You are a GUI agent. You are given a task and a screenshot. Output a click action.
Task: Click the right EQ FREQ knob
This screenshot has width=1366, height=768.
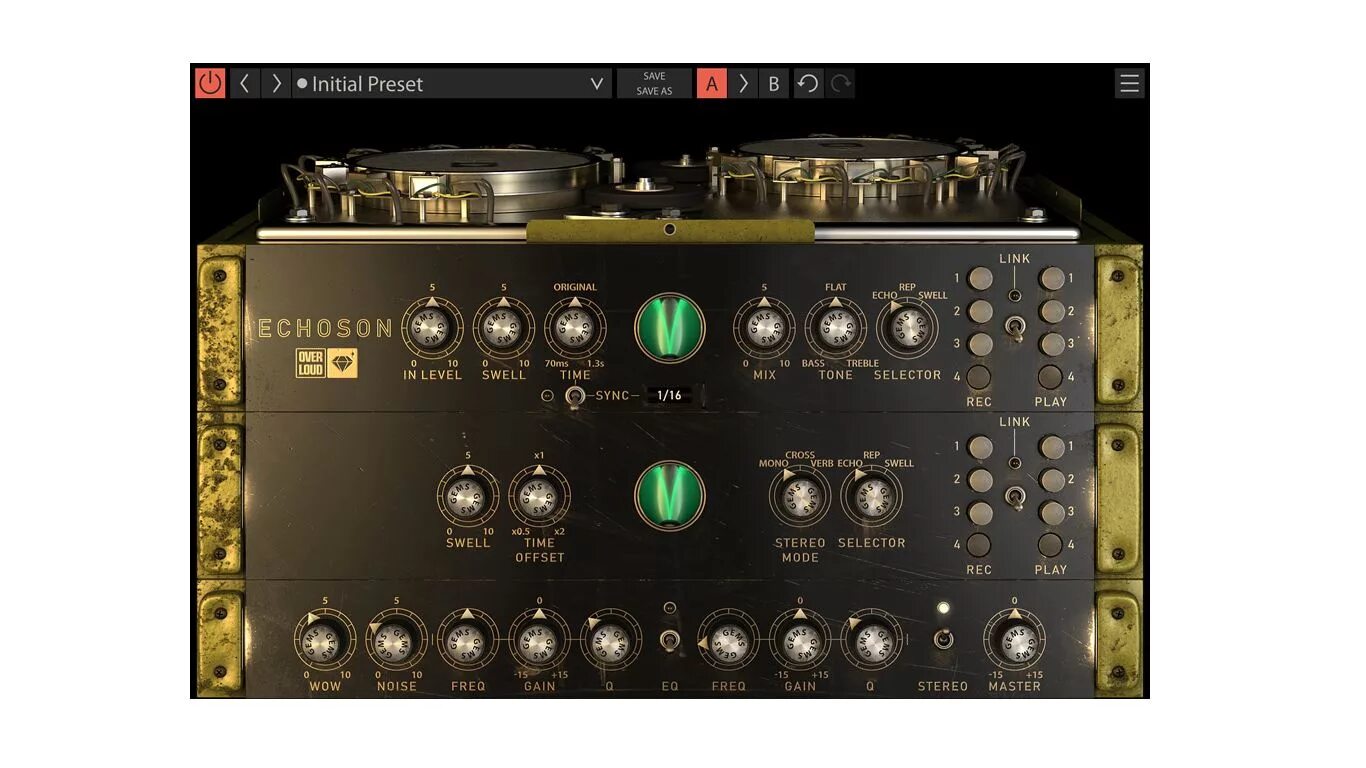point(728,640)
